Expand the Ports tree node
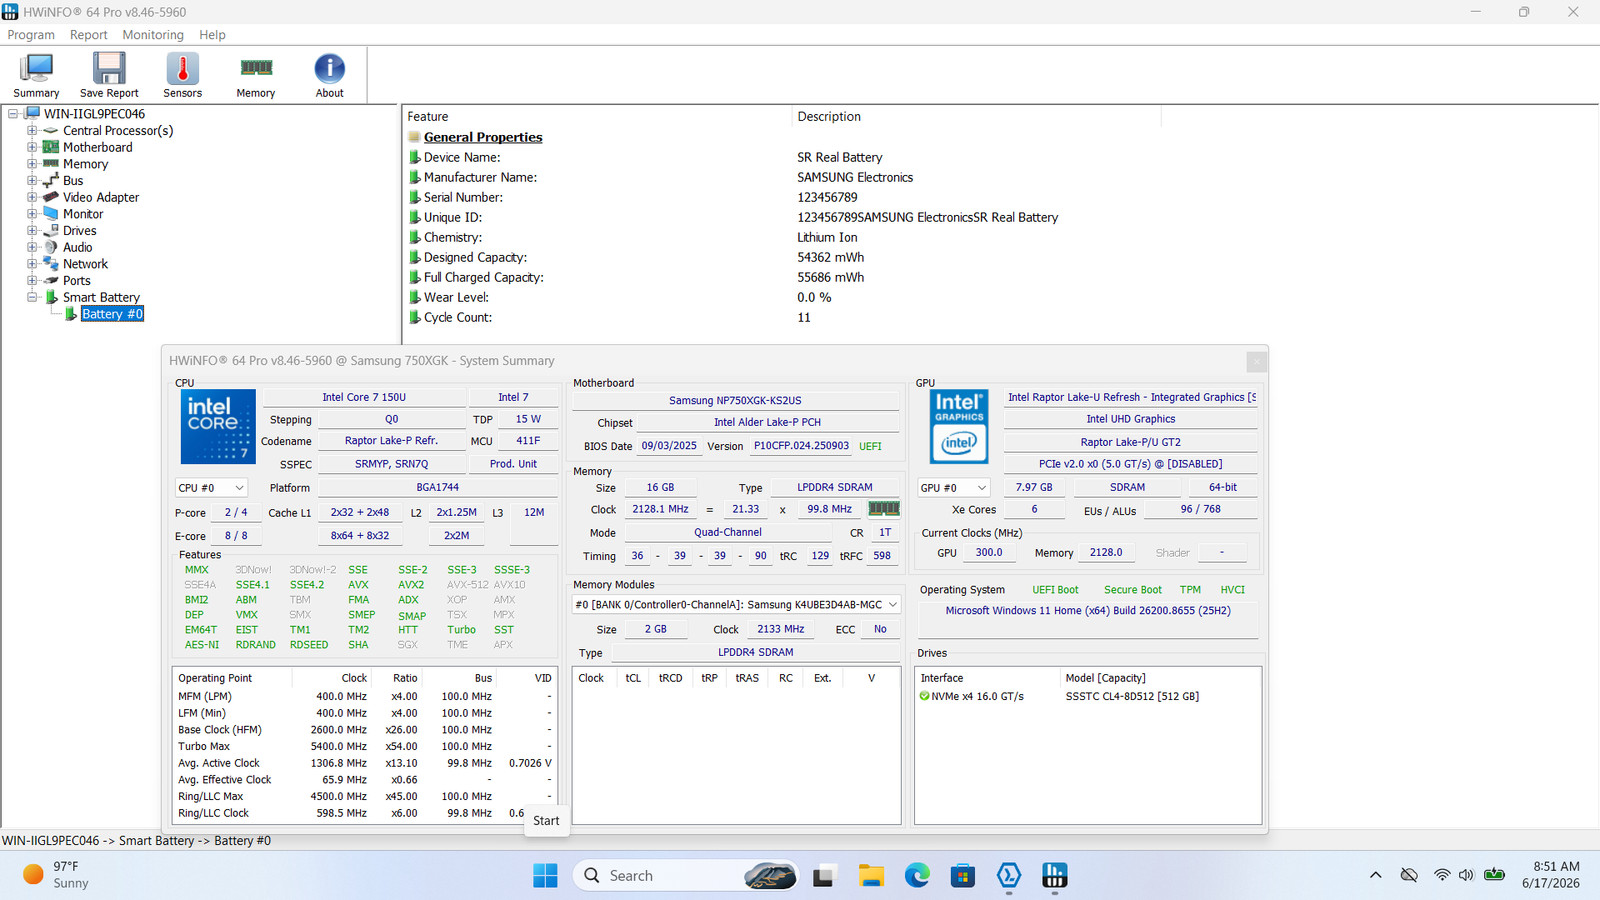Screen dimensions: 1600x900 click(32, 281)
